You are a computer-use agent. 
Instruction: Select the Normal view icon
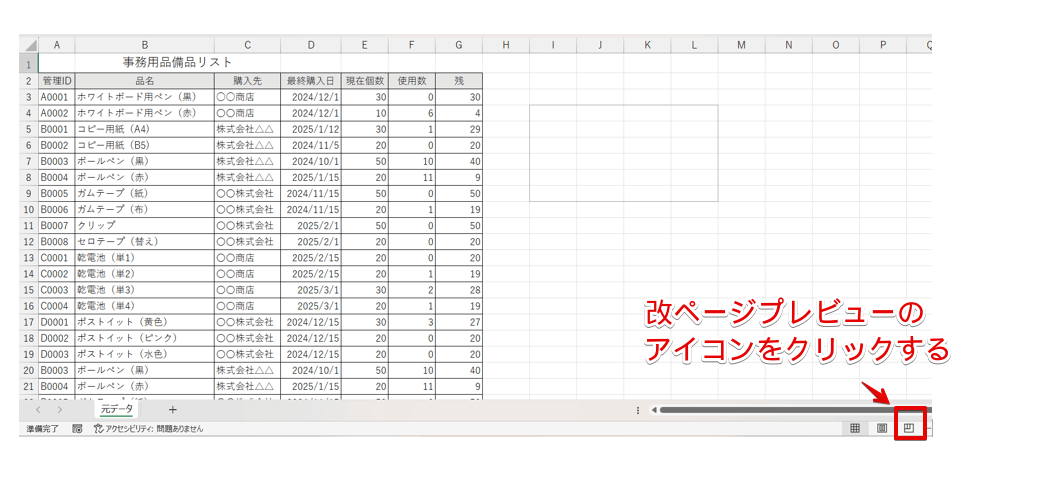(854, 428)
